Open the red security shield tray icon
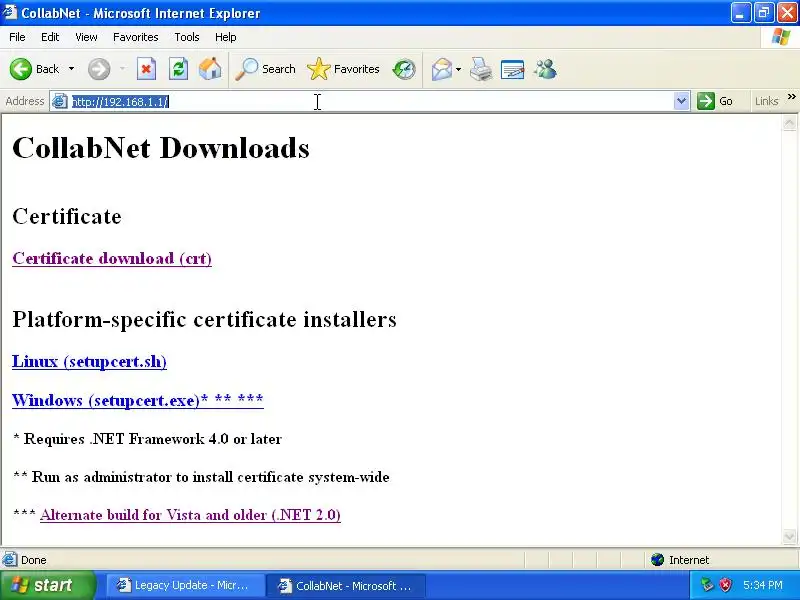Screen dimensions: 800x600 point(726,585)
